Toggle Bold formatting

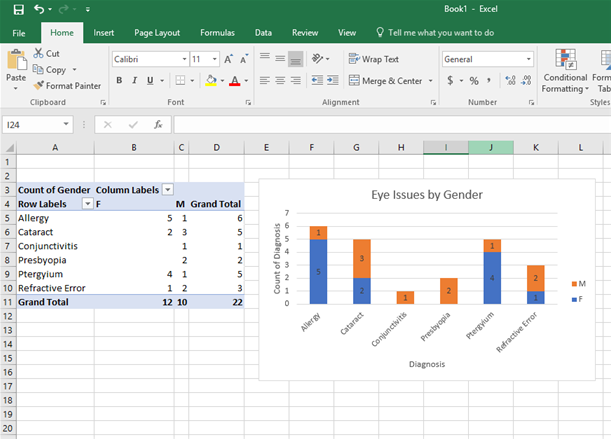pyautogui.click(x=119, y=81)
